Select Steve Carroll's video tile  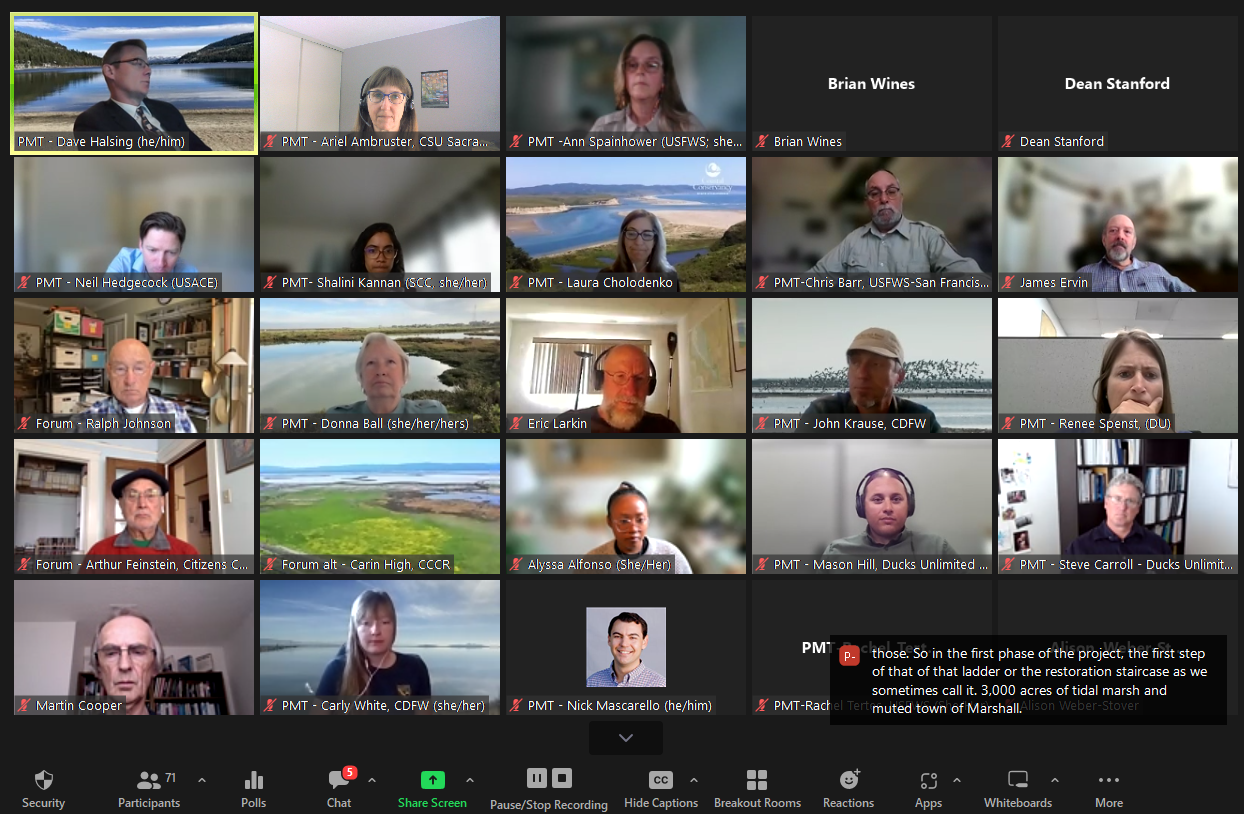[1118, 507]
